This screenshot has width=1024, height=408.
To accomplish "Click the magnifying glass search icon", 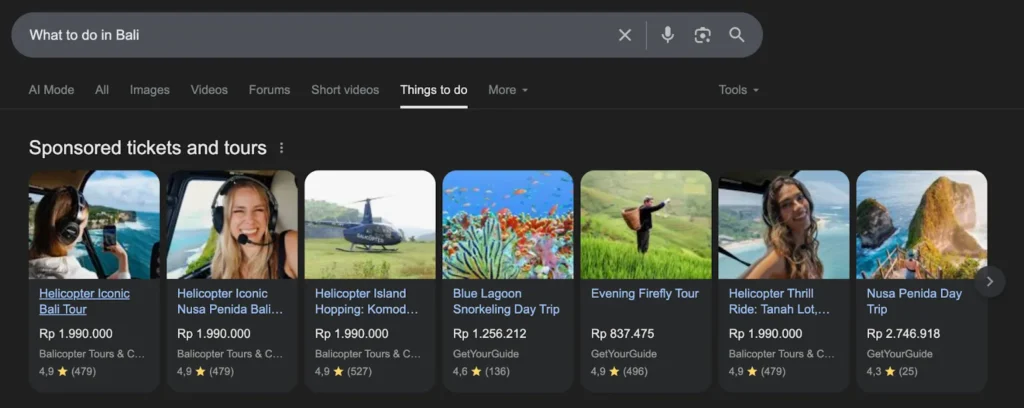I will pyautogui.click(x=737, y=35).
